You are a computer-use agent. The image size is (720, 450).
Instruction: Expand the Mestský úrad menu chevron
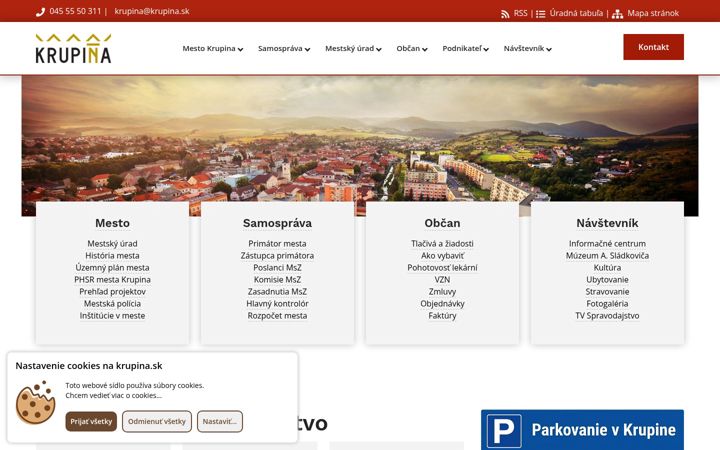(x=379, y=49)
